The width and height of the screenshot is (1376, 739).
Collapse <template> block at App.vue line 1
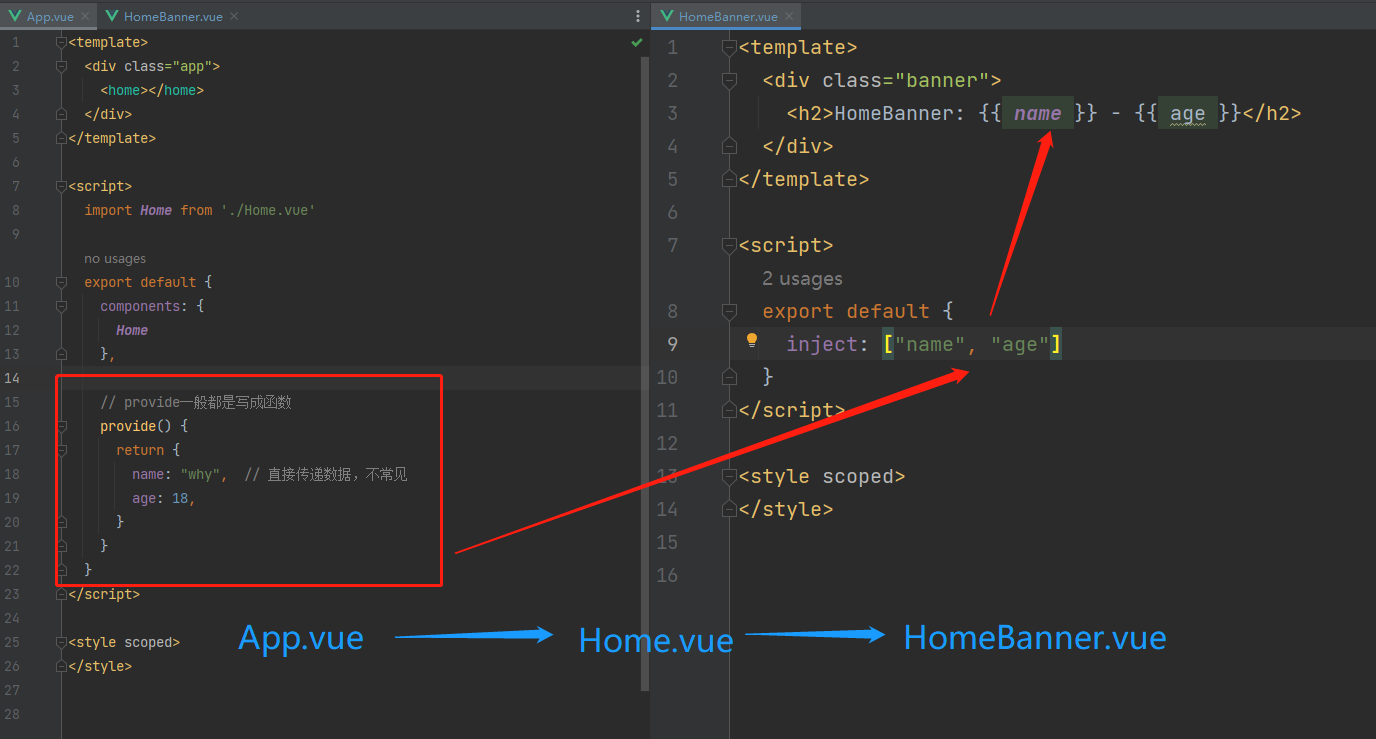(x=62, y=43)
